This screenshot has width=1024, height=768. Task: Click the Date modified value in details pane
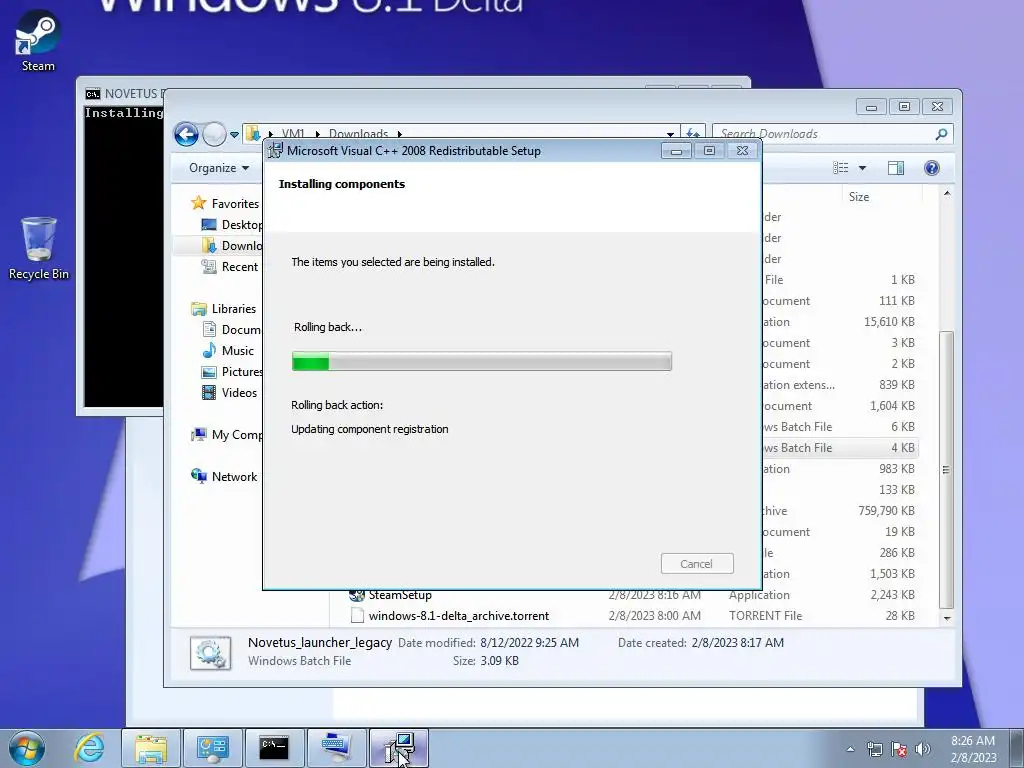[529, 643]
